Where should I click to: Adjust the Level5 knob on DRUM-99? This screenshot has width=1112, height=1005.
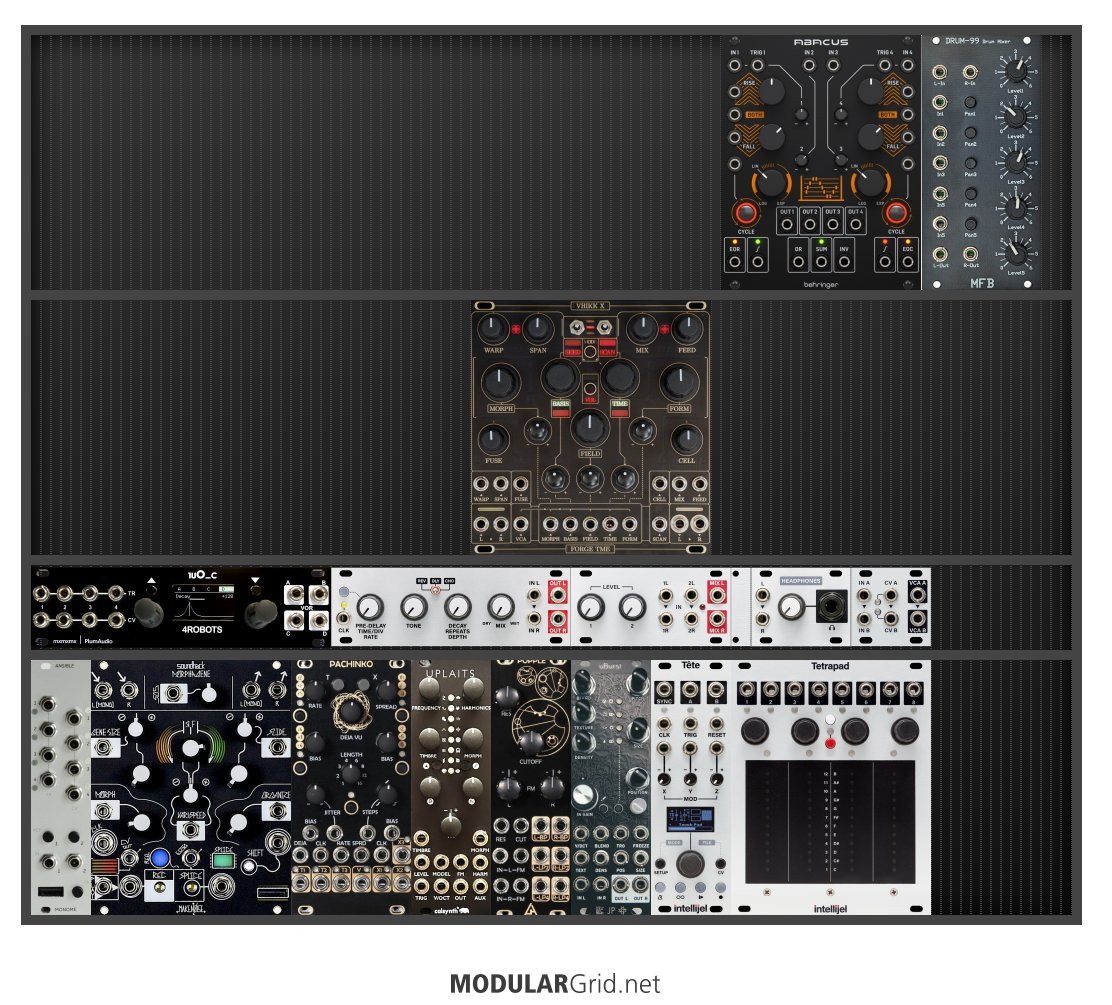pos(1016,252)
